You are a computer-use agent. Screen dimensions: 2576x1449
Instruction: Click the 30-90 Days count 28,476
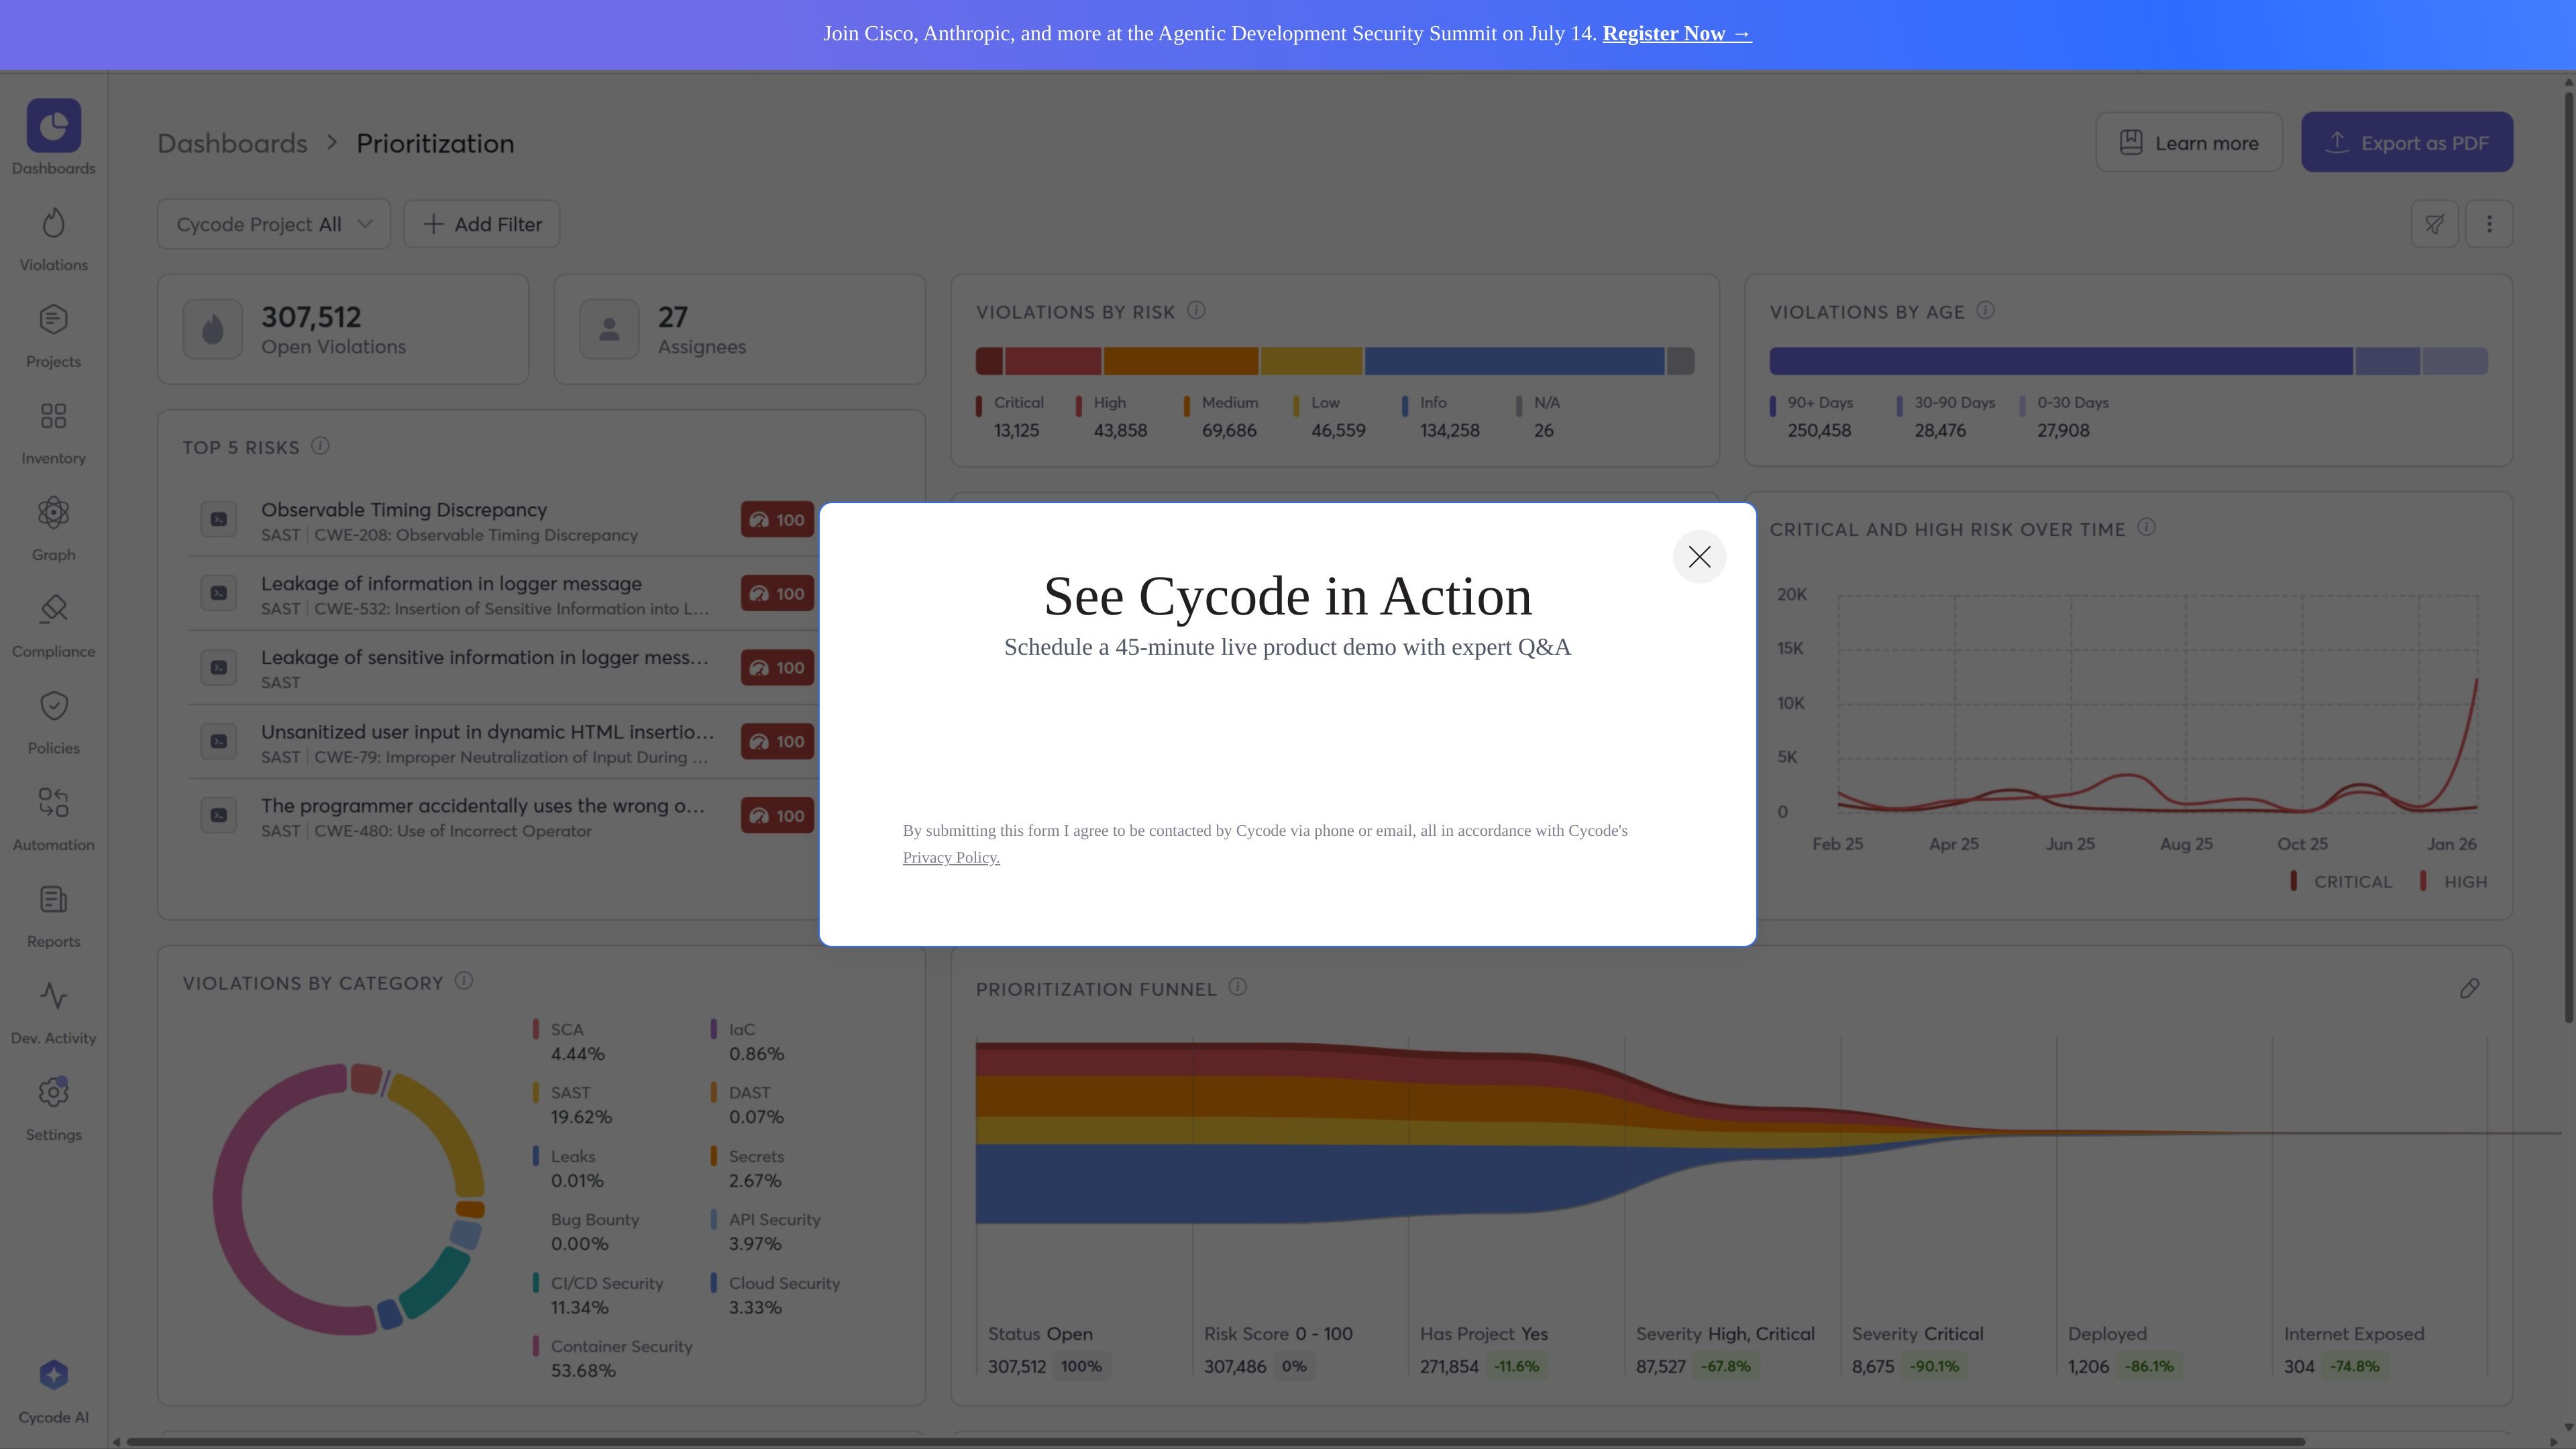coord(1940,431)
